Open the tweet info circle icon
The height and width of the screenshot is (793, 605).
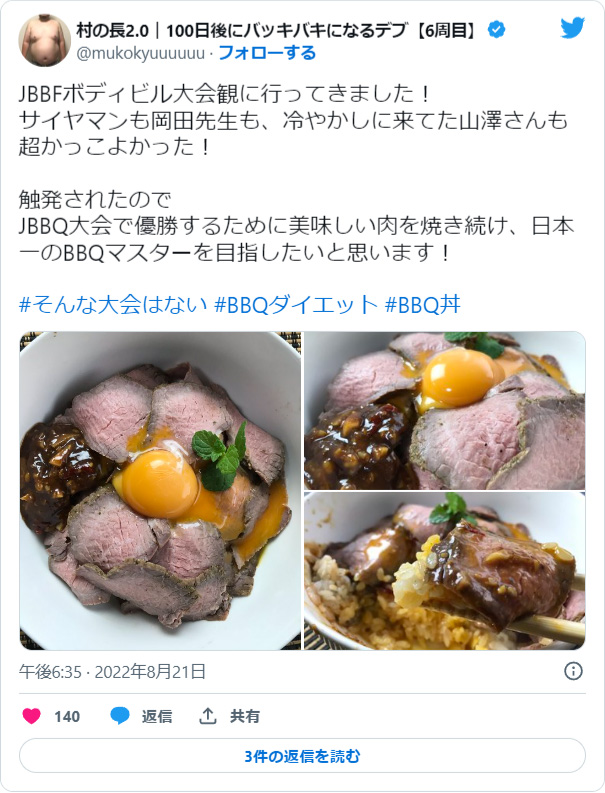pos(573,671)
